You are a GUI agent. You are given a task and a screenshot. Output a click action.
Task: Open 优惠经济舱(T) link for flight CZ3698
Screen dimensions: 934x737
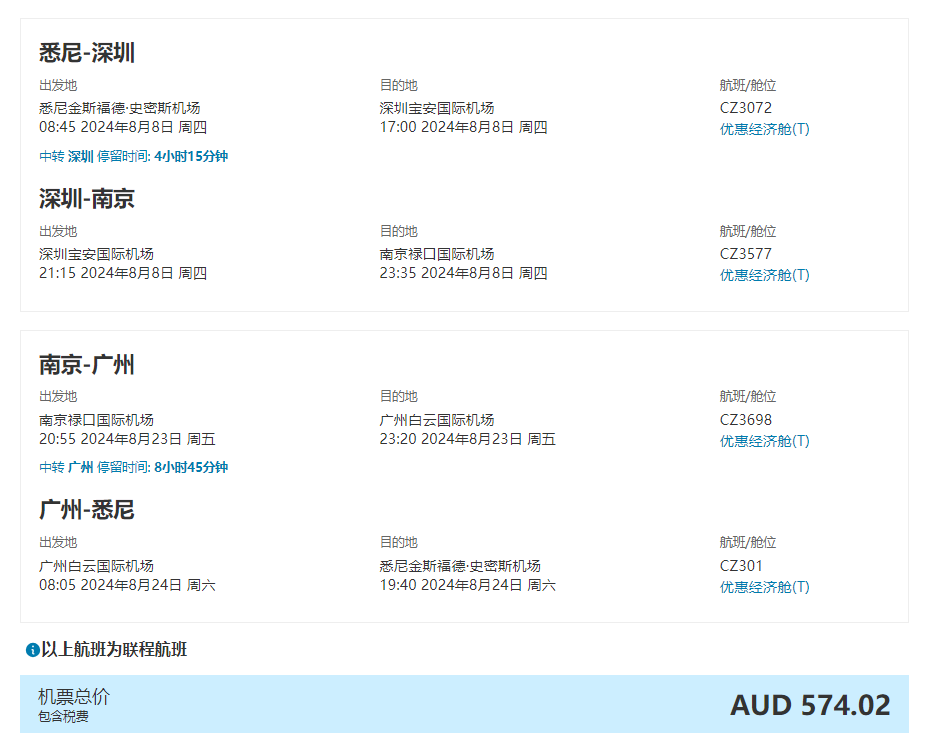[764, 441]
